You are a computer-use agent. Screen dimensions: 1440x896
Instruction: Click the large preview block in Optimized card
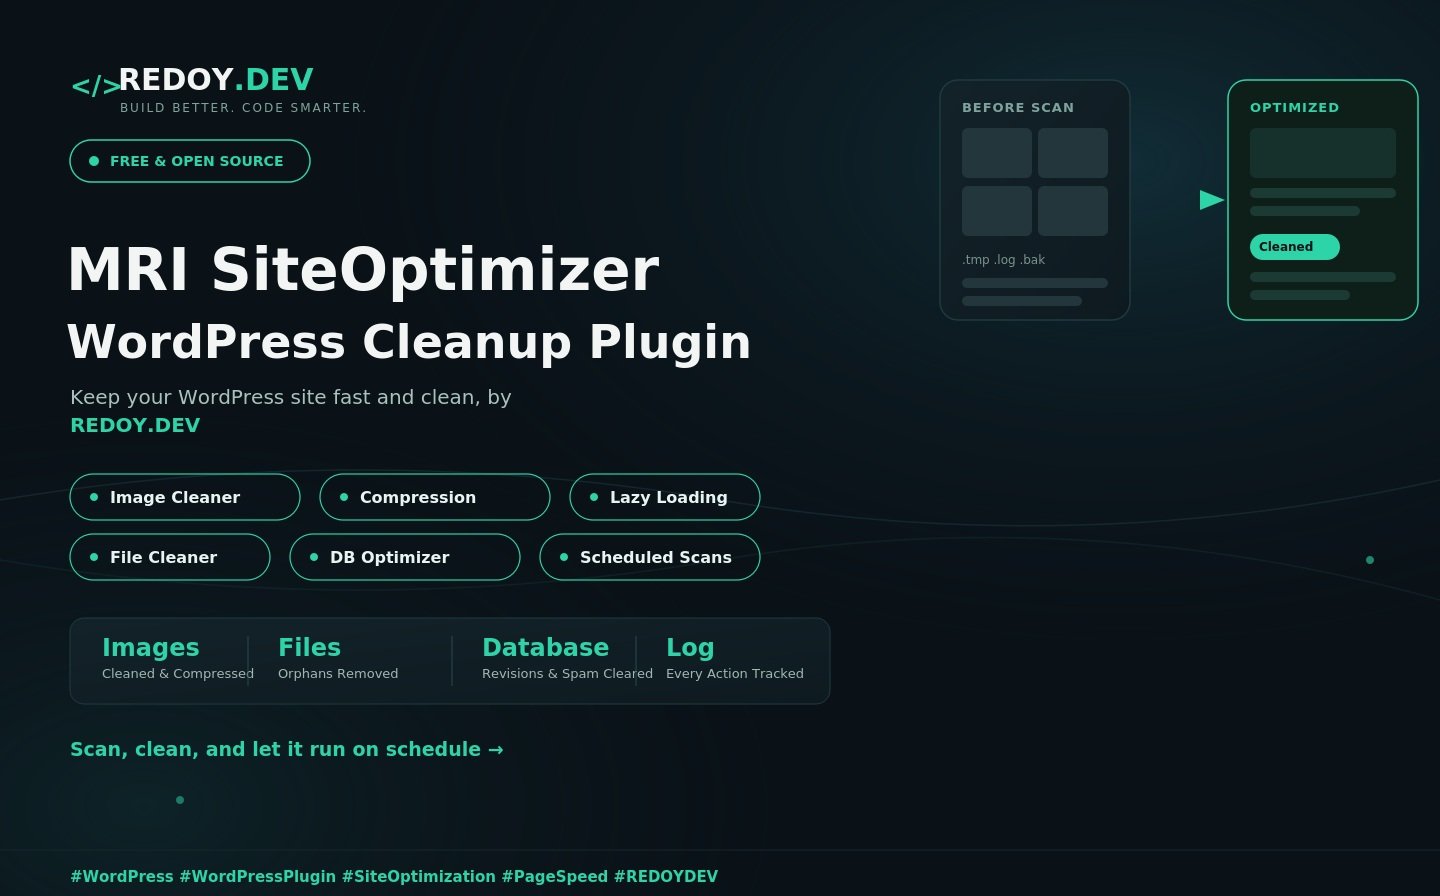click(x=1323, y=153)
